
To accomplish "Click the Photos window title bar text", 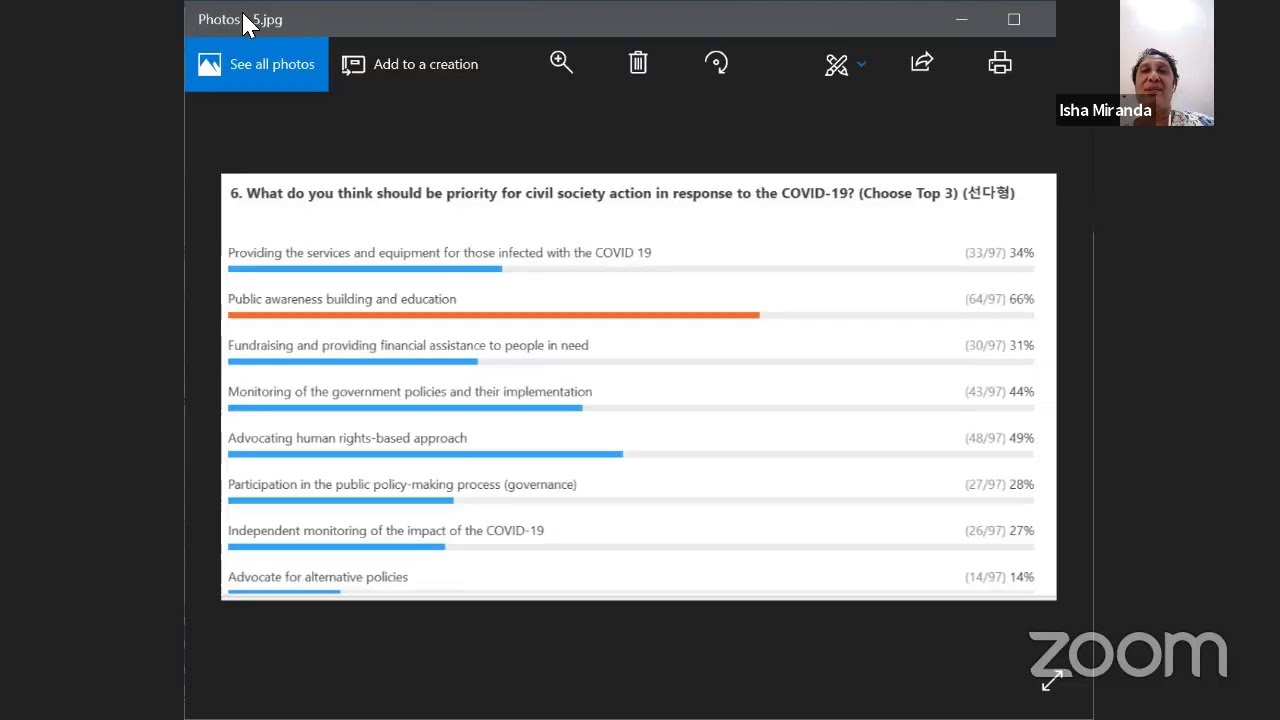I will coord(240,19).
